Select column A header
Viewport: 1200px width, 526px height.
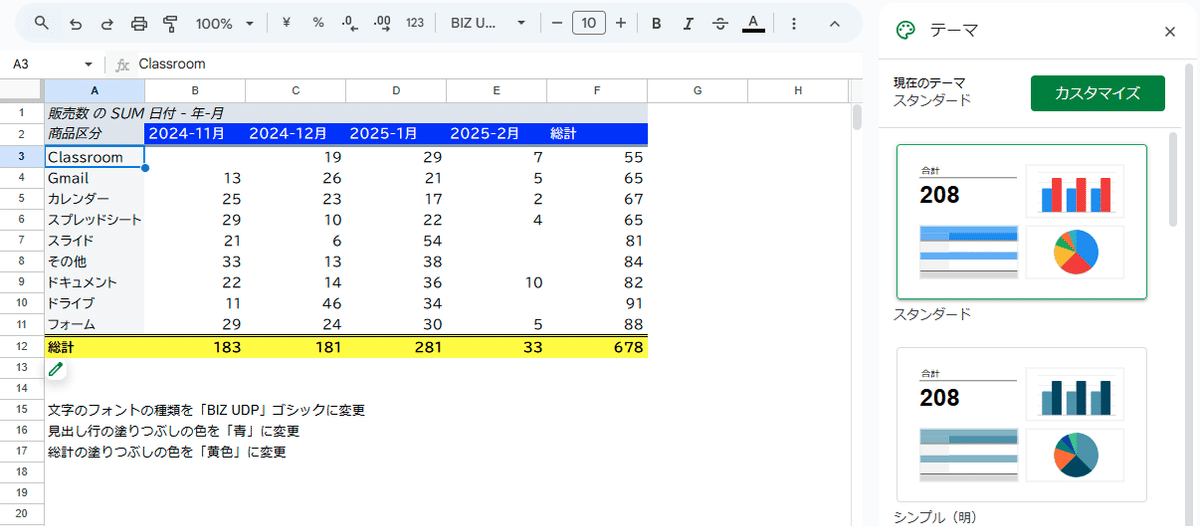[95, 91]
